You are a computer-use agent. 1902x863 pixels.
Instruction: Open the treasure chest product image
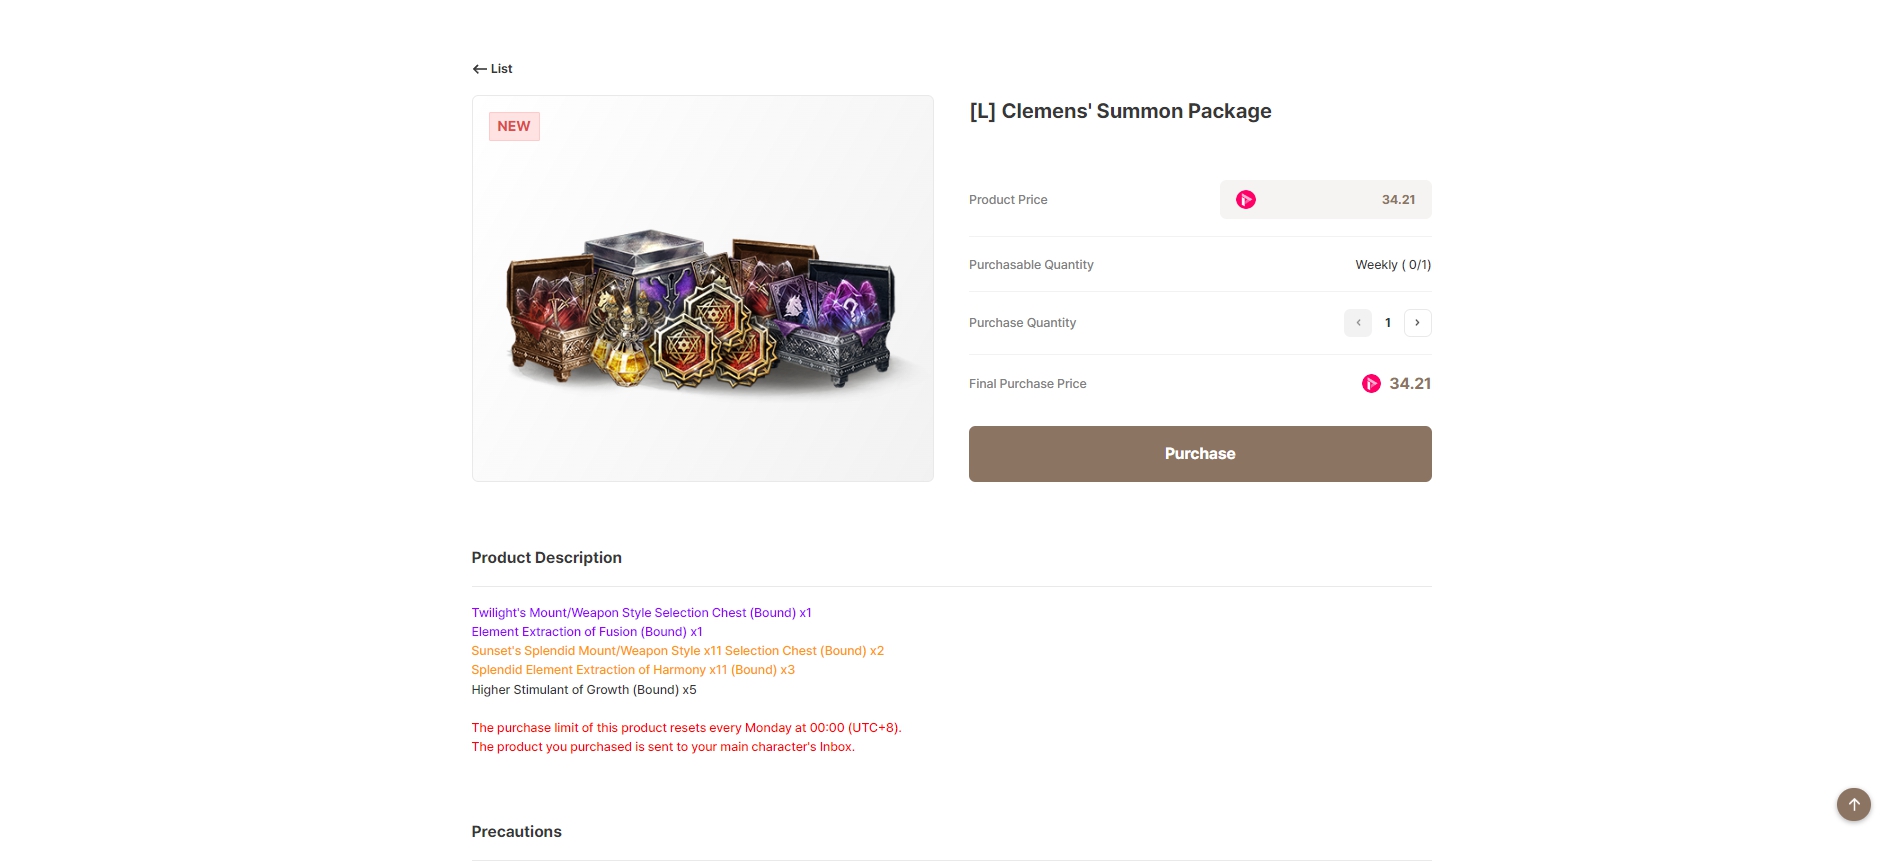pos(702,310)
